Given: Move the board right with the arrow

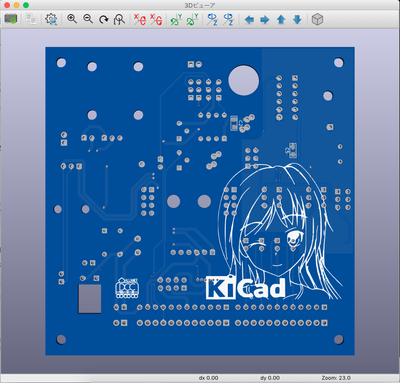Looking at the screenshot, I should point(265,20).
